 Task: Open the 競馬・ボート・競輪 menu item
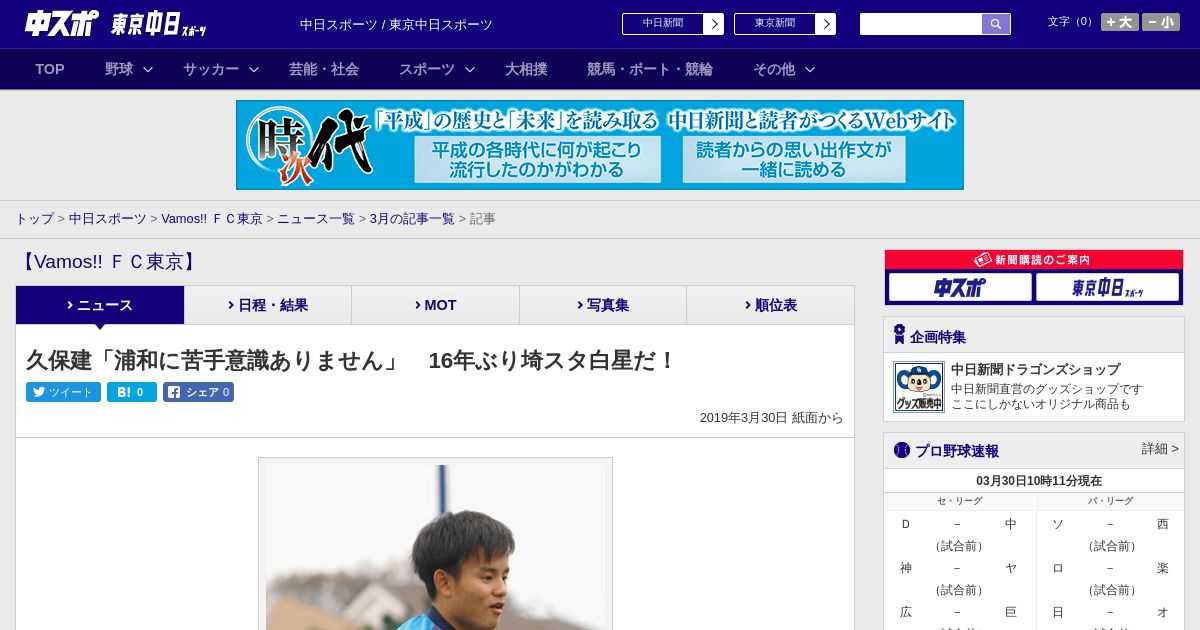tap(650, 69)
